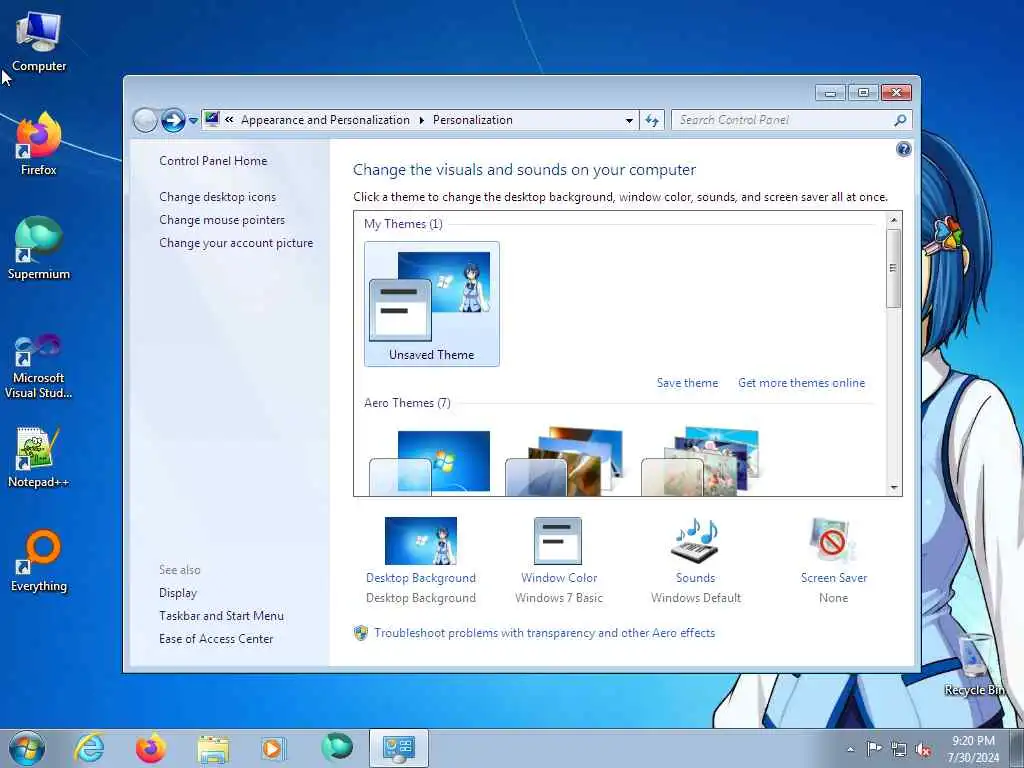Expand the breadcrumb chevron before Appearance and Personalization
The height and width of the screenshot is (768, 1024).
point(229,120)
